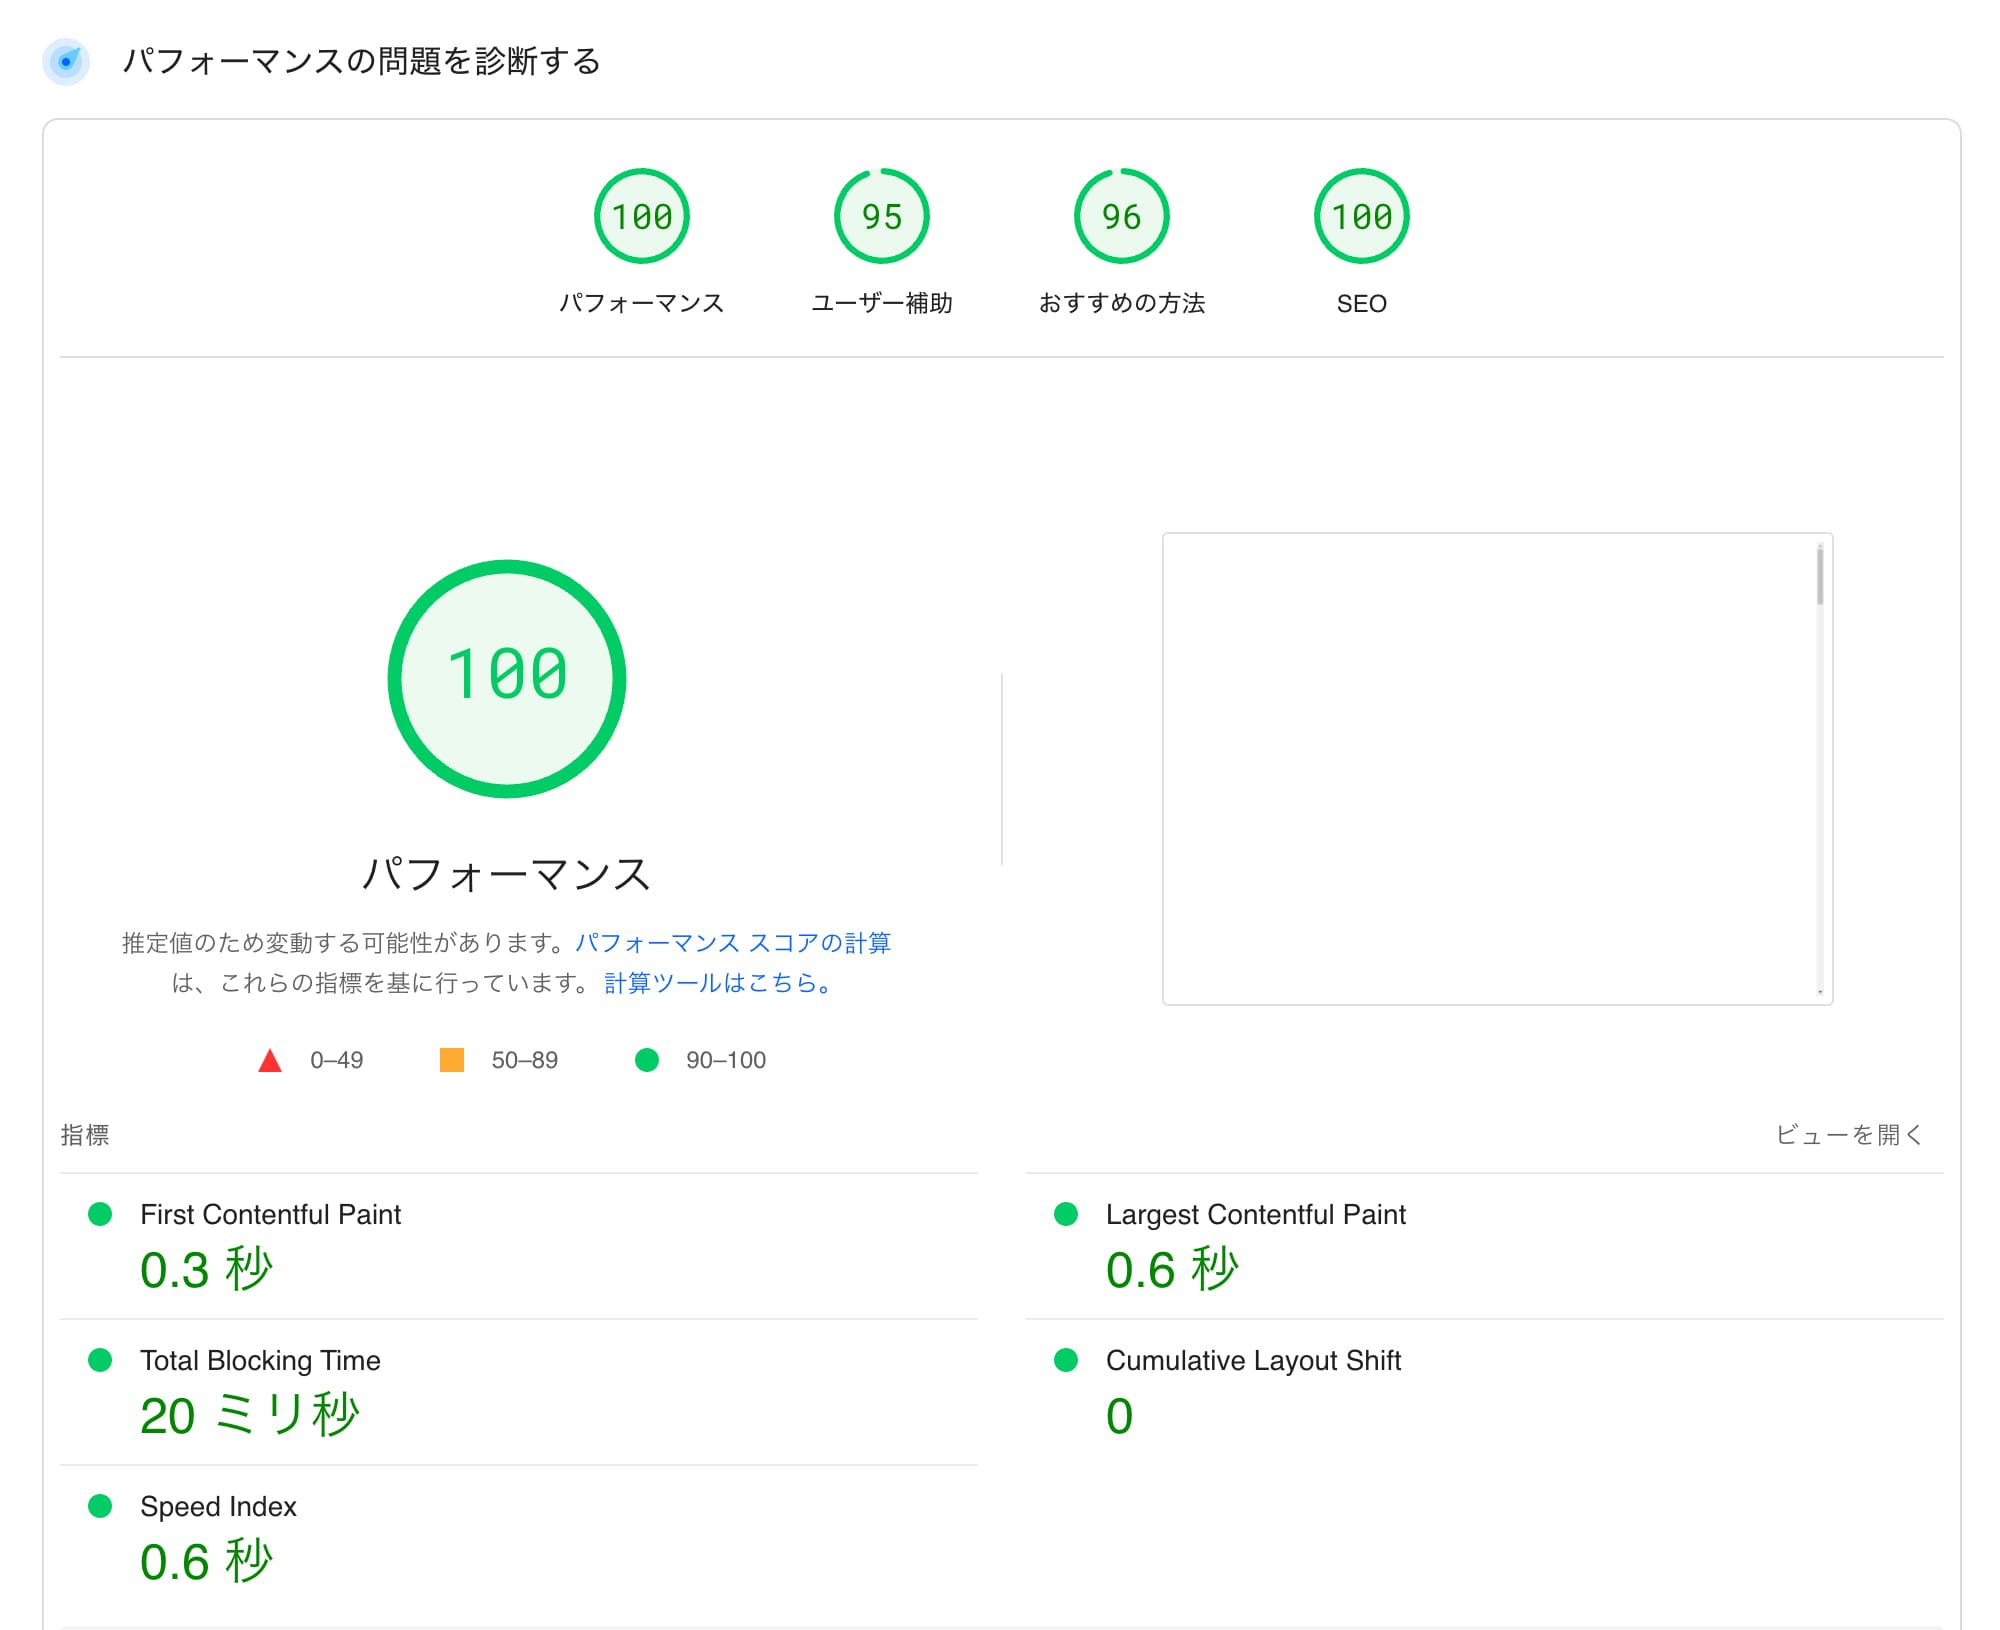Click red triangle 0–49 legend icon
Screen dimensions: 2000x1630
[270, 1060]
